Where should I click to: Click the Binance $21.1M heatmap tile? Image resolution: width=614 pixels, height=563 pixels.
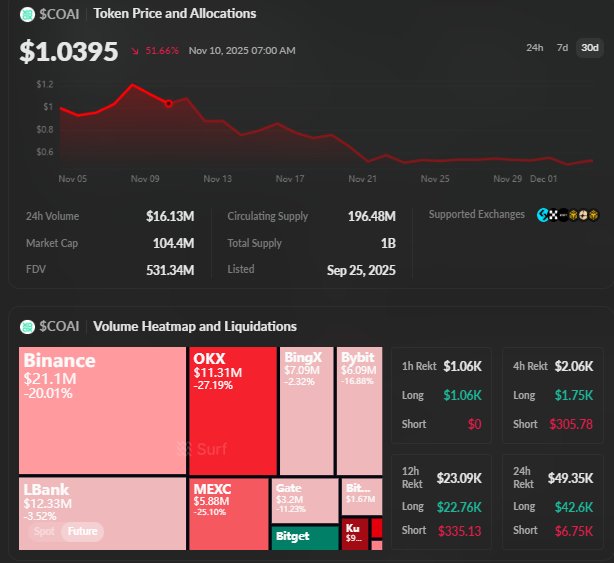pos(102,410)
